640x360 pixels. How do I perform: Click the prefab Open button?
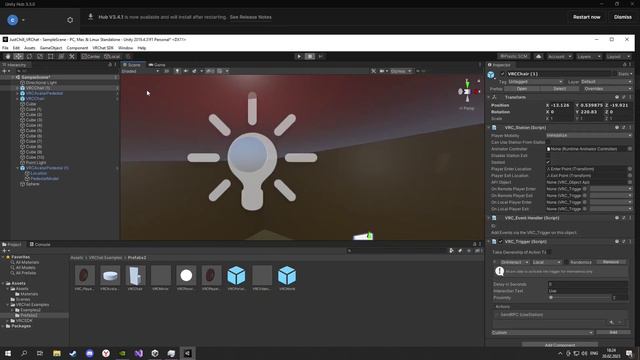click(522, 89)
